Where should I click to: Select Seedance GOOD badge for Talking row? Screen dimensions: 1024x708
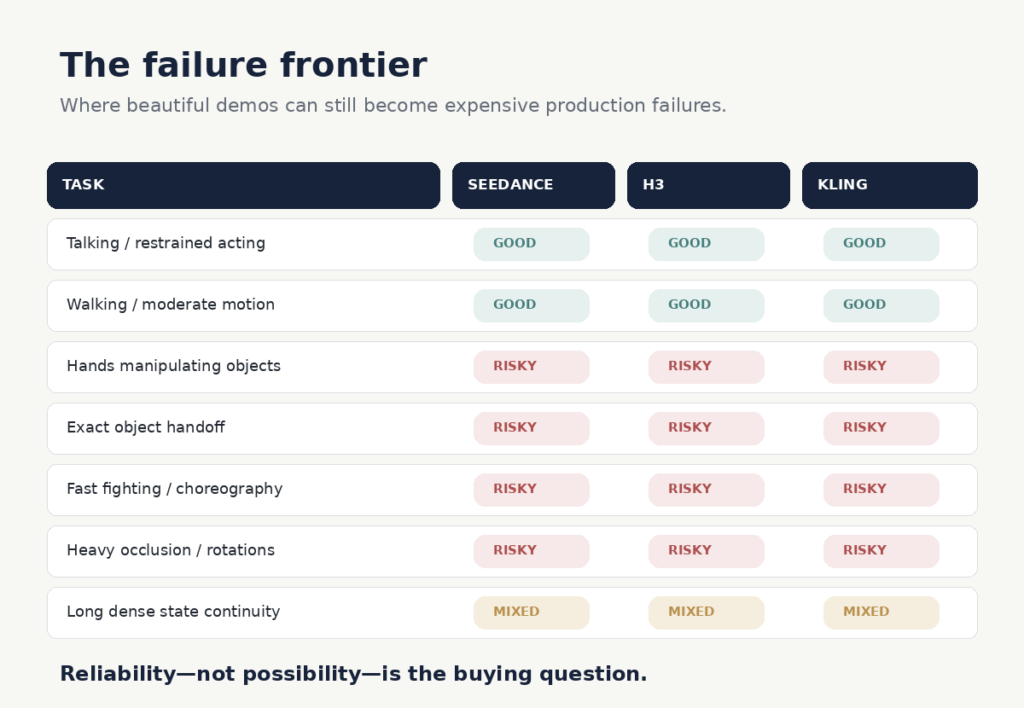tap(532, 244)
